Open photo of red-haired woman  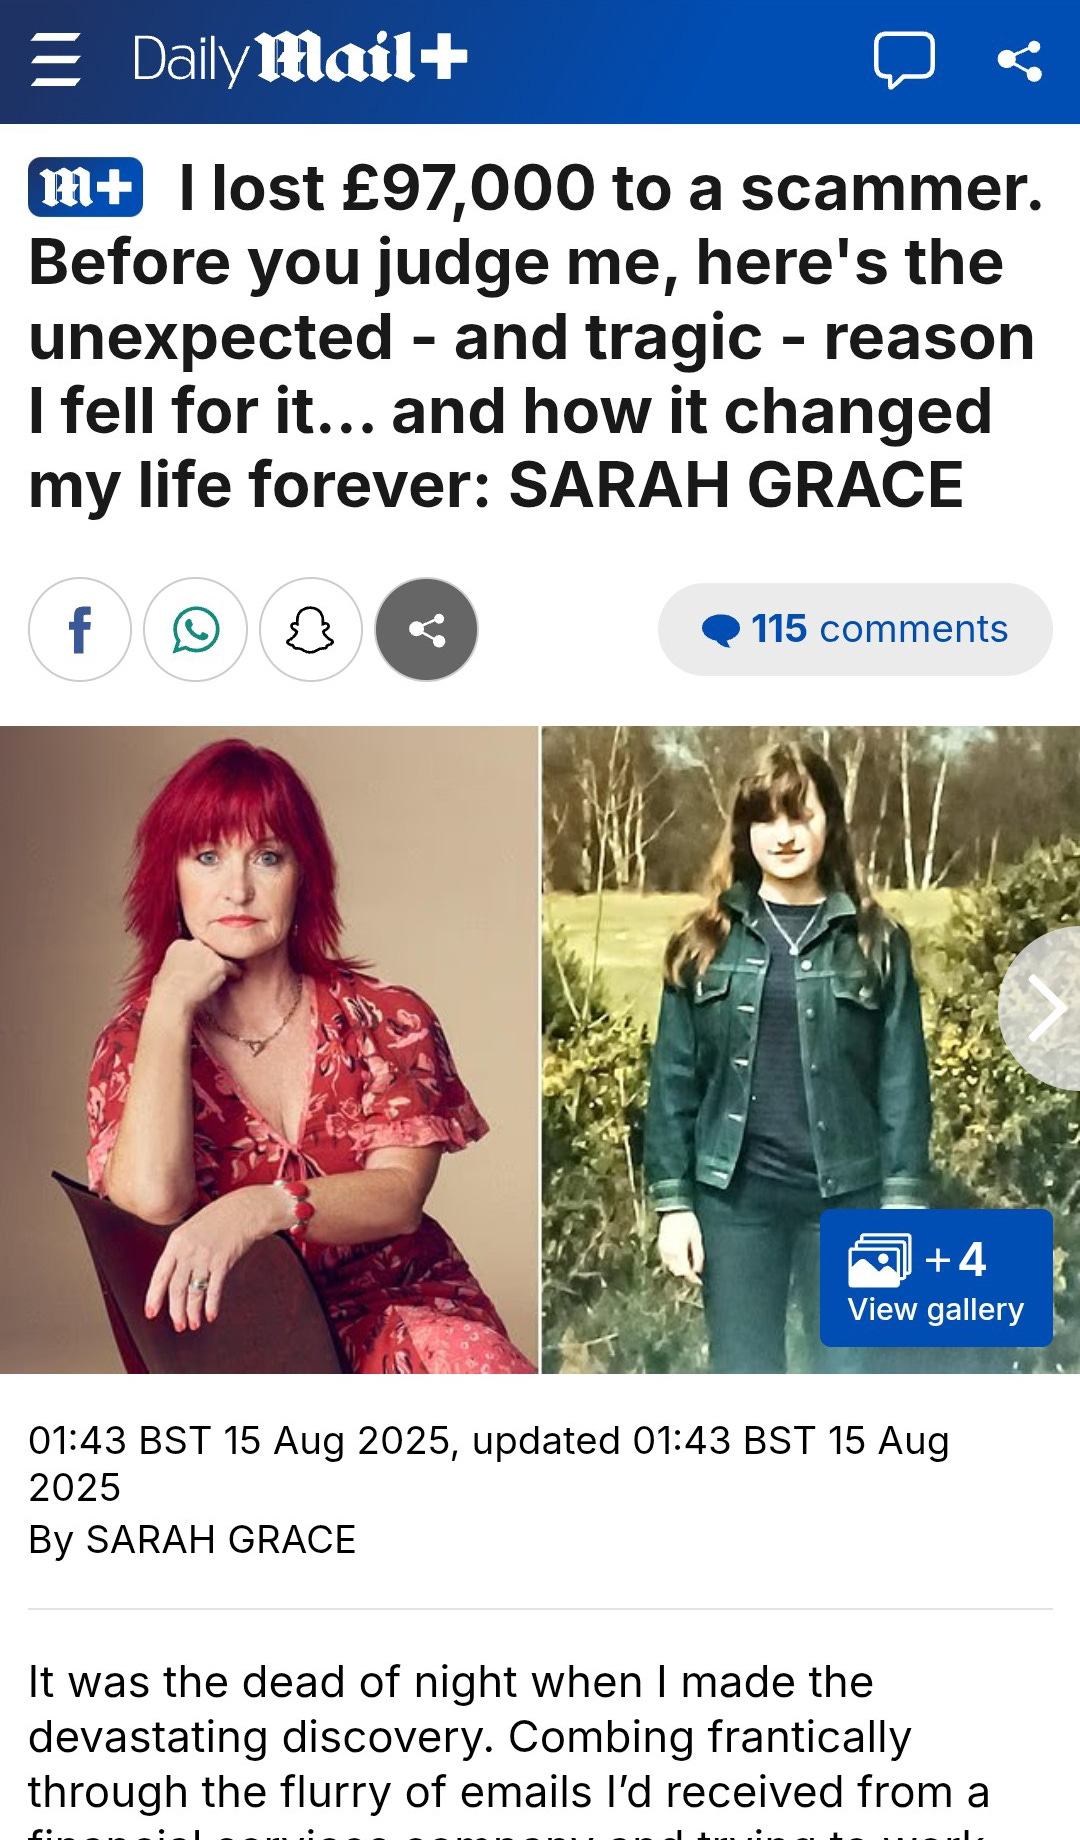click(x=269, y=1050)
